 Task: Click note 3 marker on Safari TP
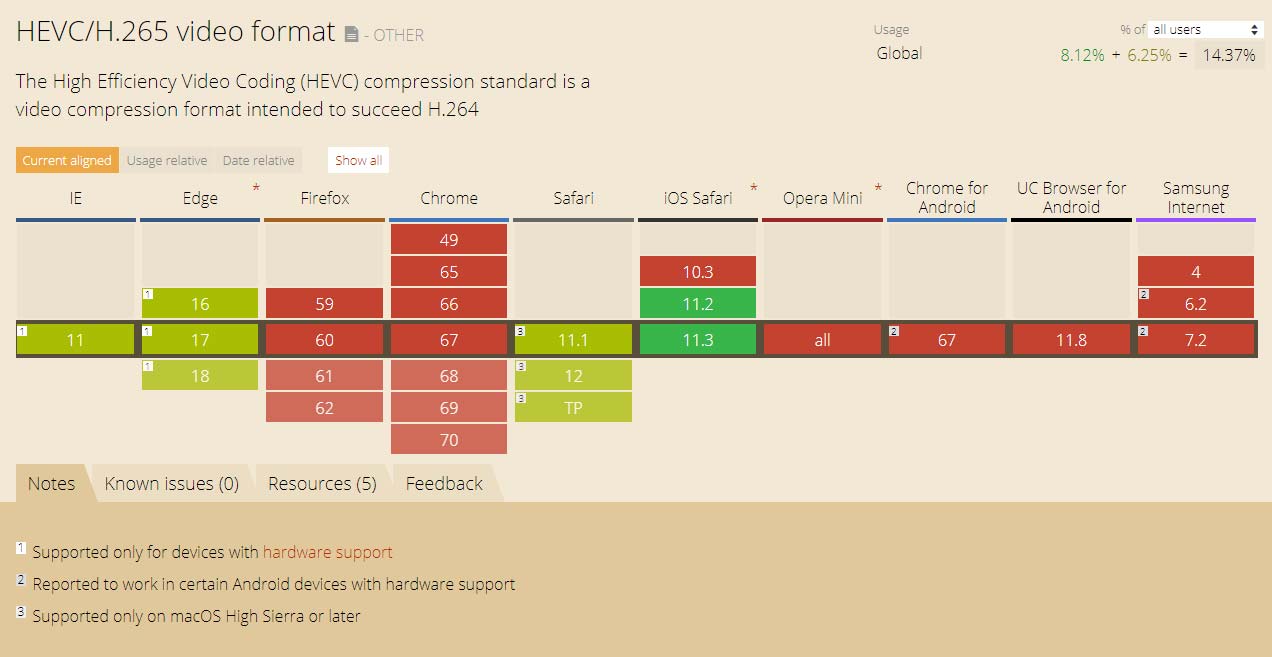click(520, 398)
